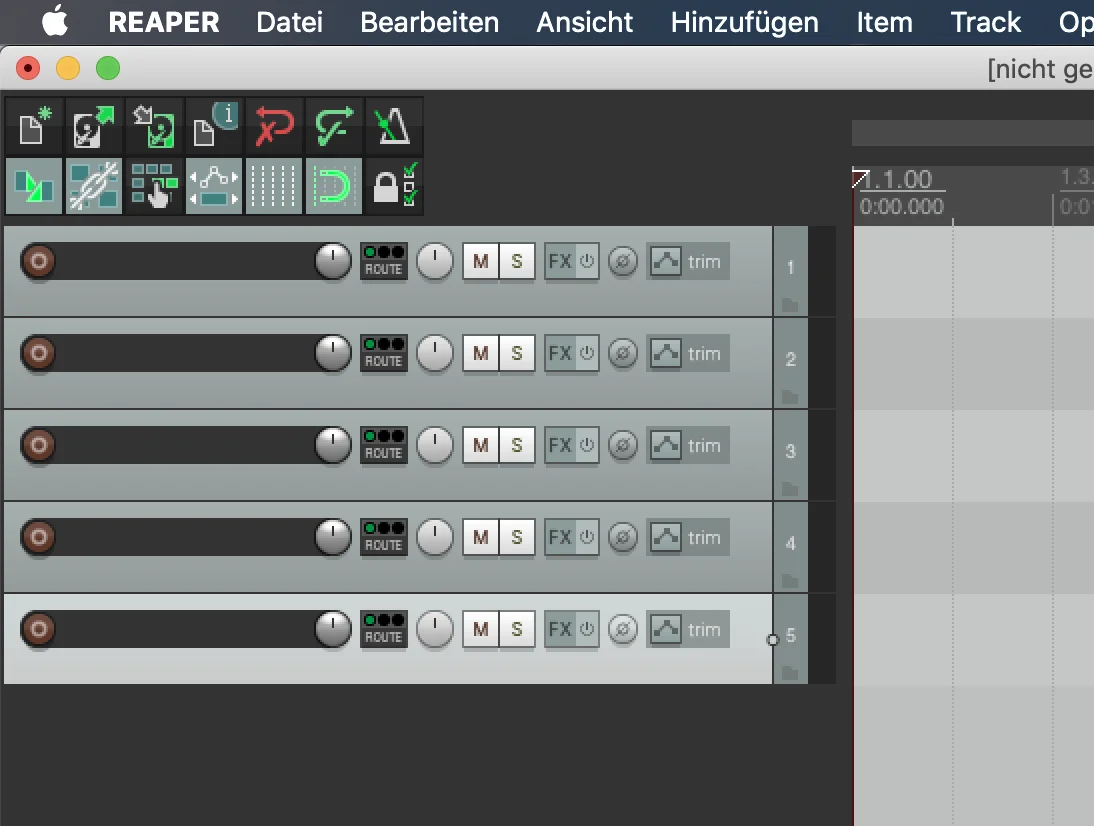The width and height of the screenshot is (1094, 826).
Task: Open the ROUTE button on track 1
Action: coord(384,262)
